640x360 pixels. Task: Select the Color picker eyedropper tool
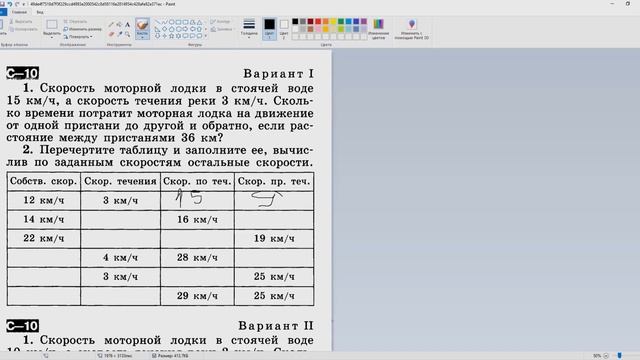[x=119, y=34]
